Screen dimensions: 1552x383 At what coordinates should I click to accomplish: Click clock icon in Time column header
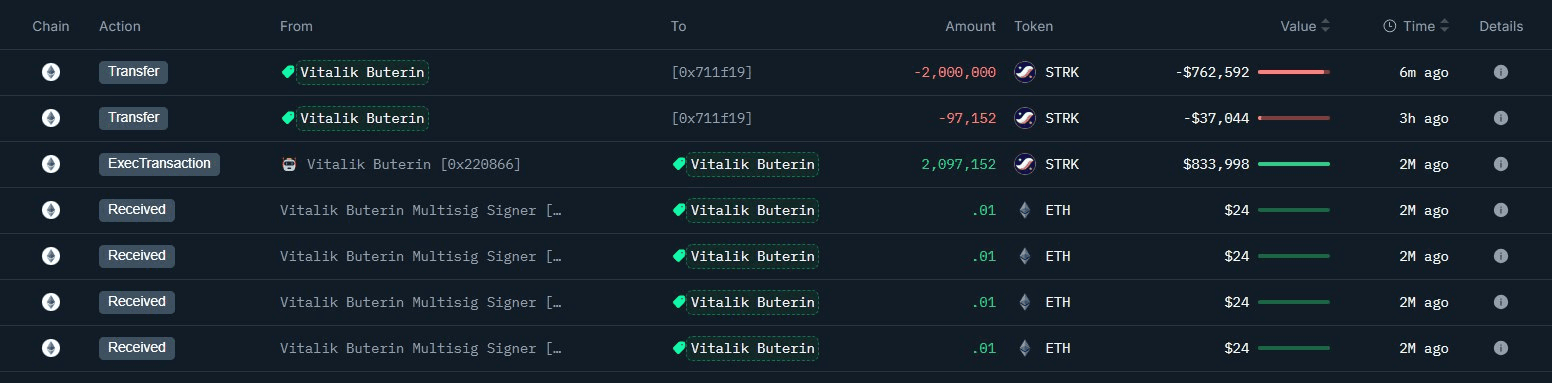click(x=1389, y=27)
